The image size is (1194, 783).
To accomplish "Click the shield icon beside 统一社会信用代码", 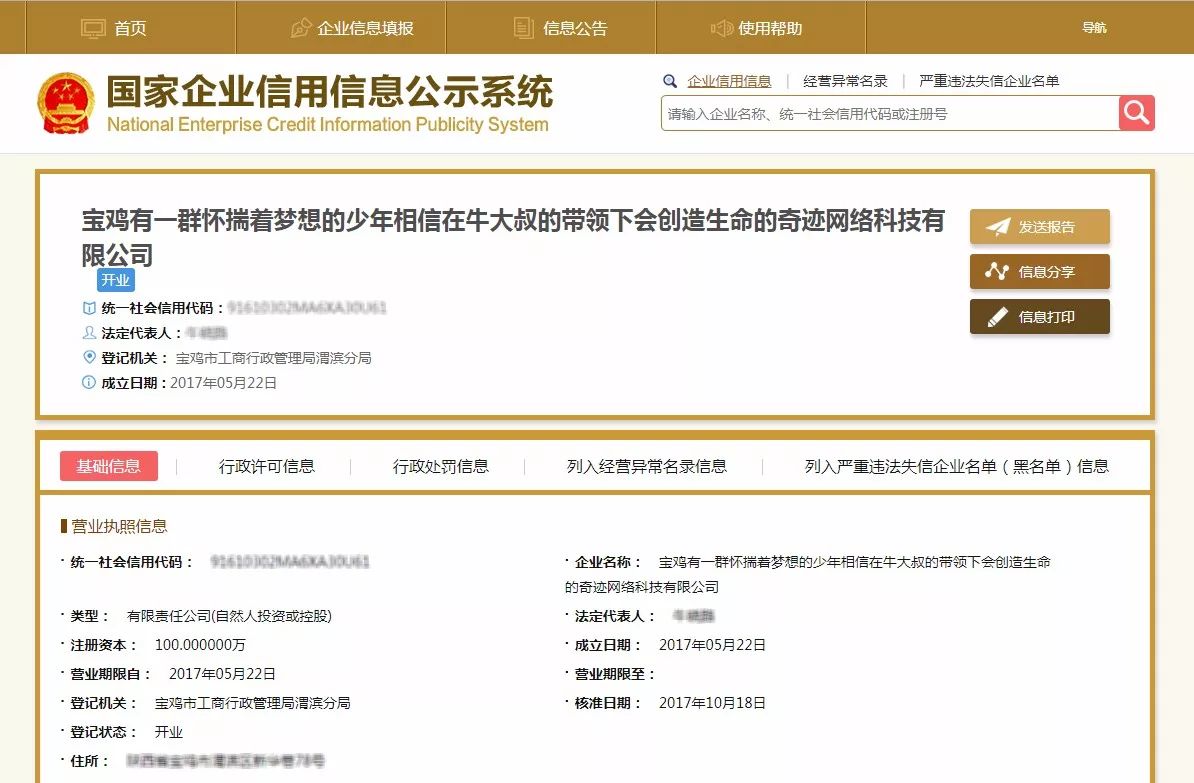I will [89, 308].
